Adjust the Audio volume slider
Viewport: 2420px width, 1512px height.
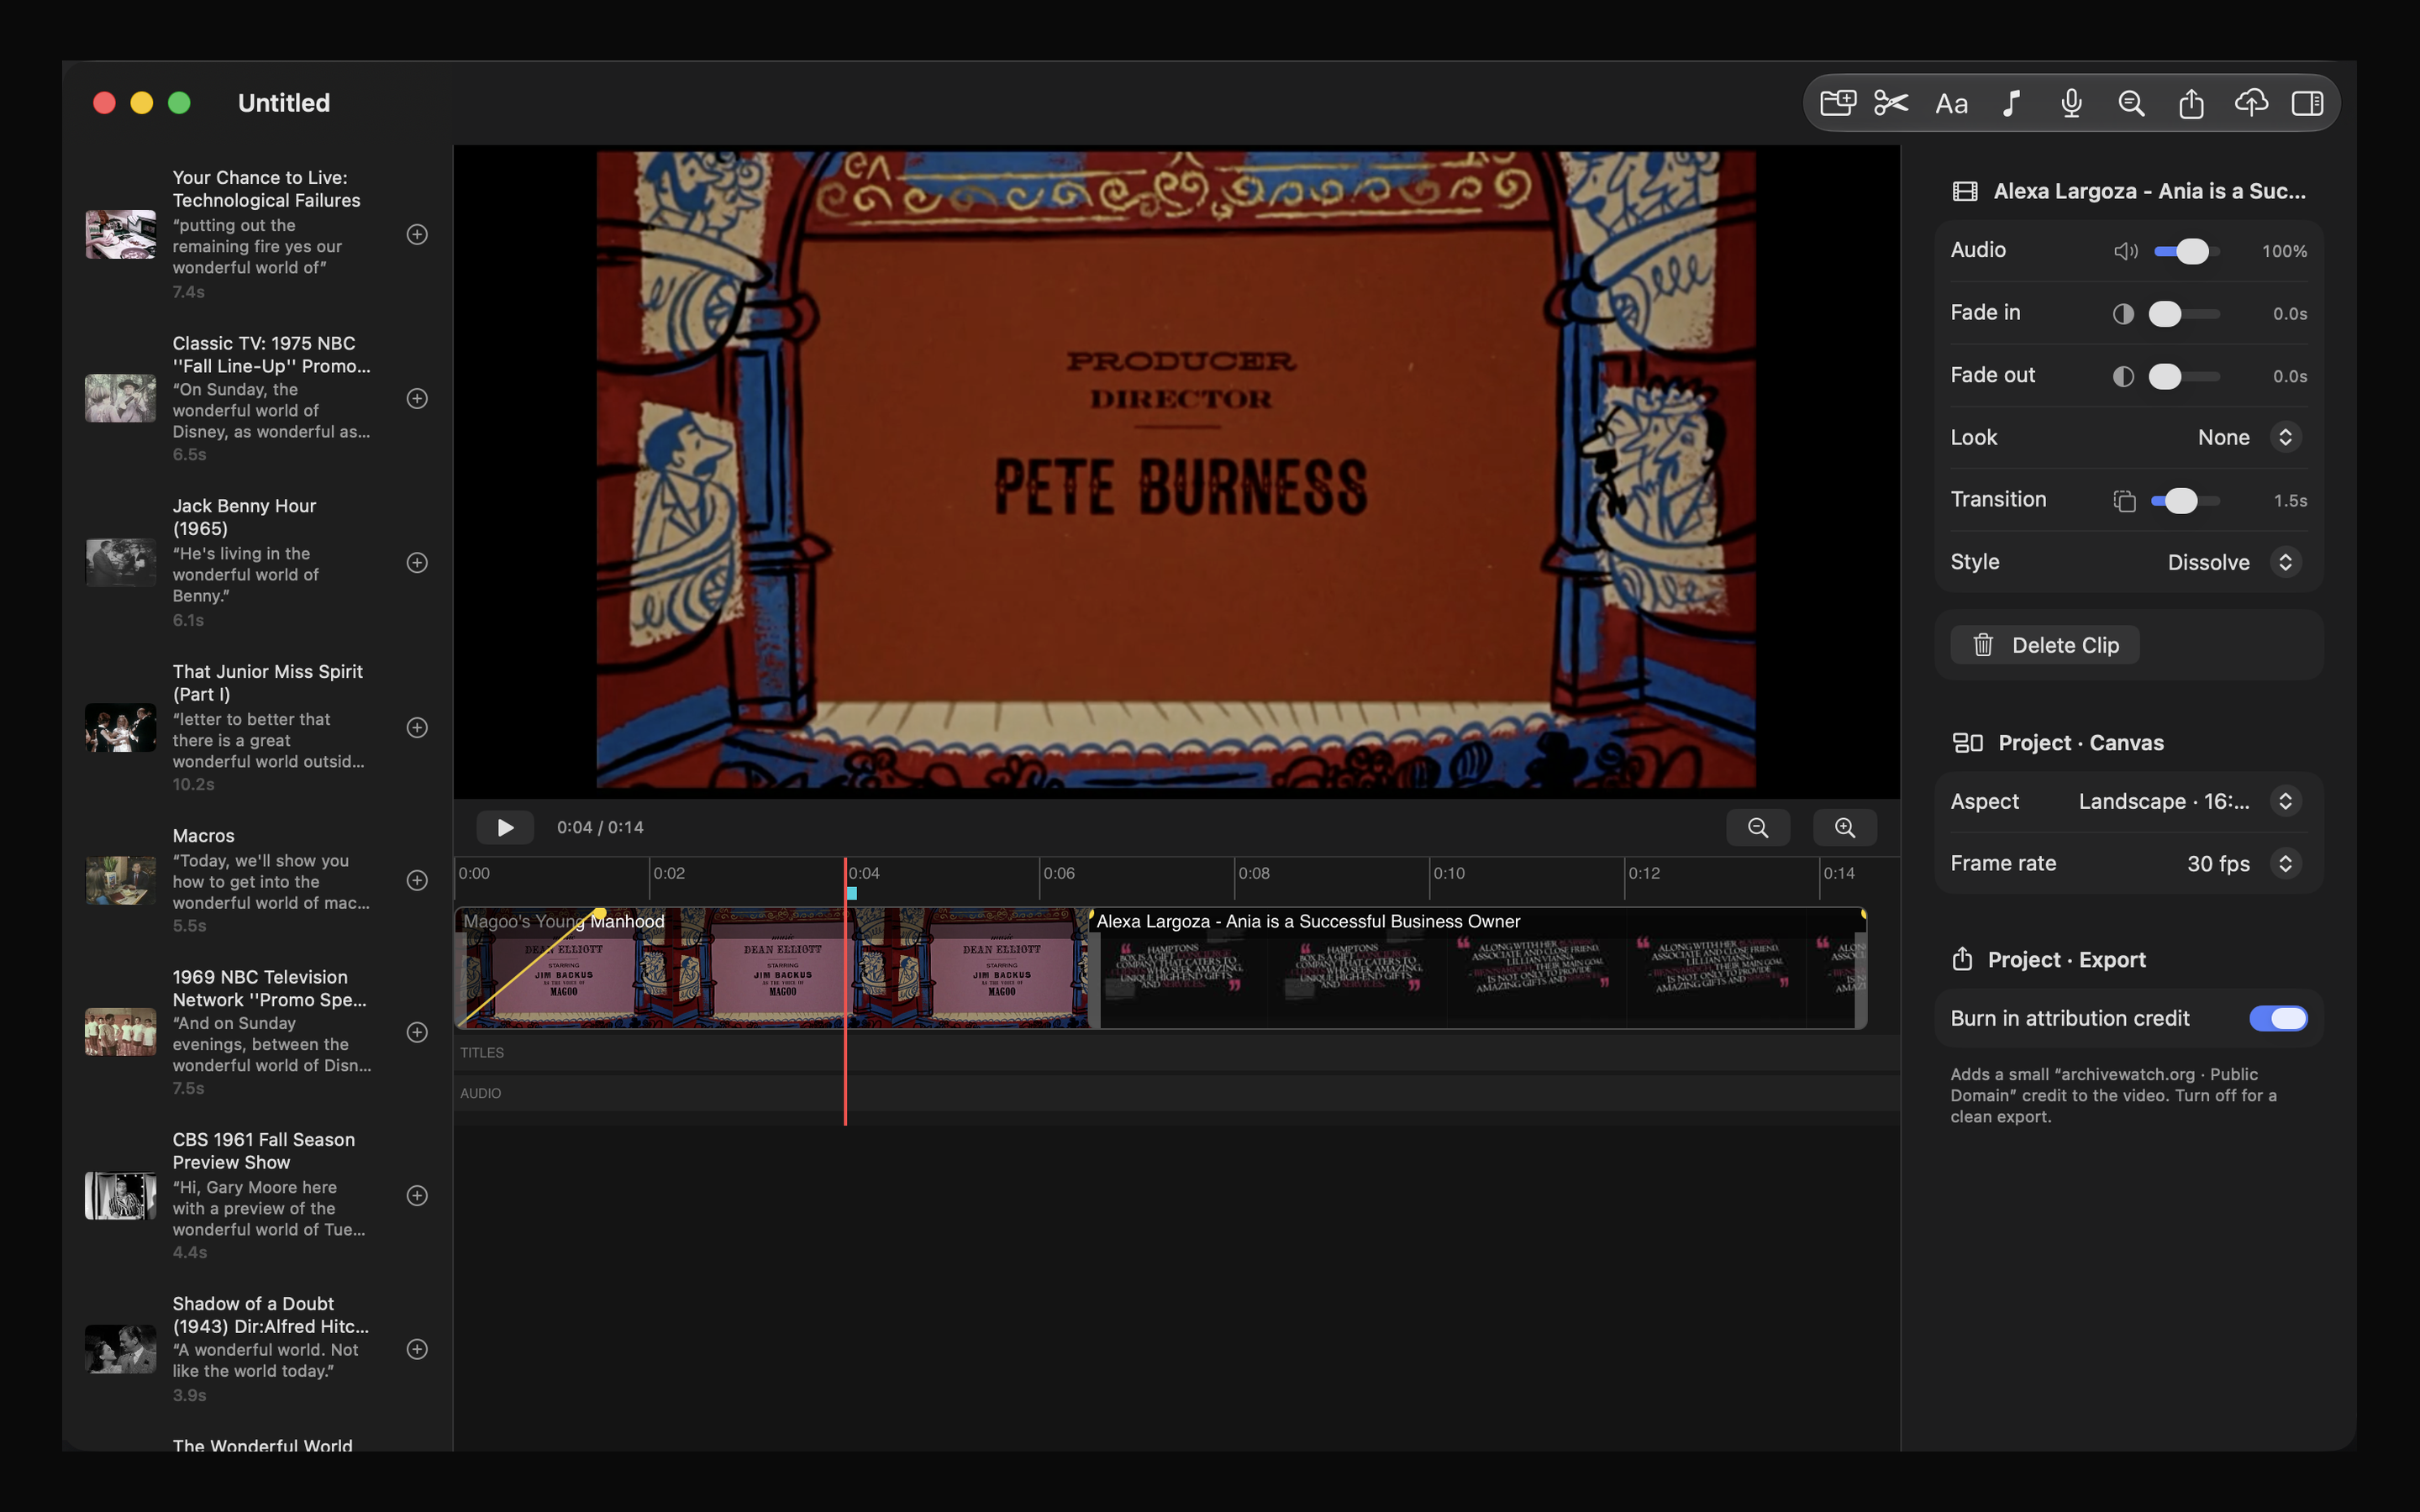2186,251
